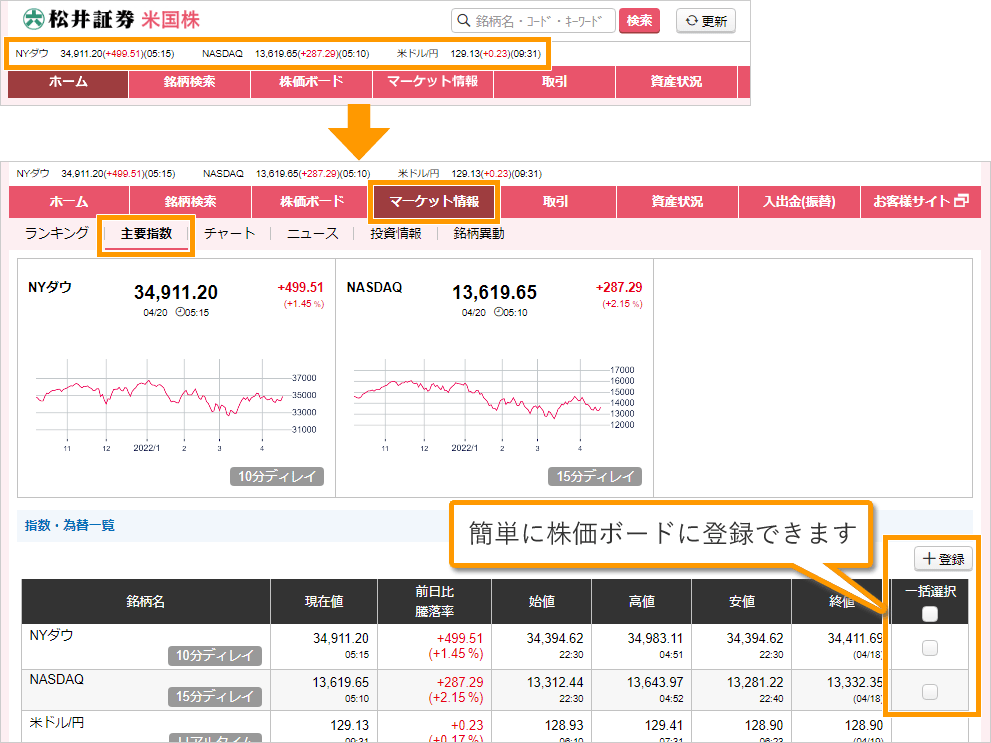Click the +2.15% change in the NASDAQ table row
The height and width of the screenshot is (743, 991).
point(456,698)
